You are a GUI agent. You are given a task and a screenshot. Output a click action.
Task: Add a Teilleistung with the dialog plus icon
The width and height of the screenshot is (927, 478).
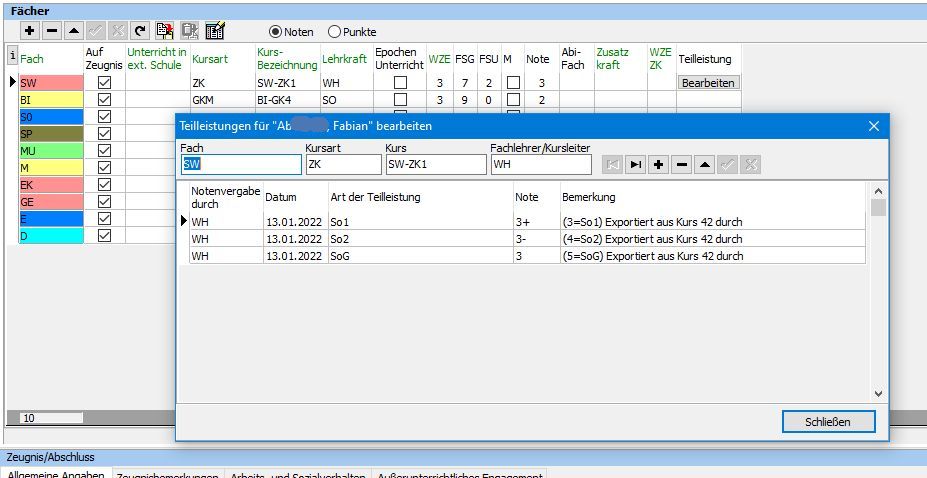pyautogui.click(x=658, y=165)
